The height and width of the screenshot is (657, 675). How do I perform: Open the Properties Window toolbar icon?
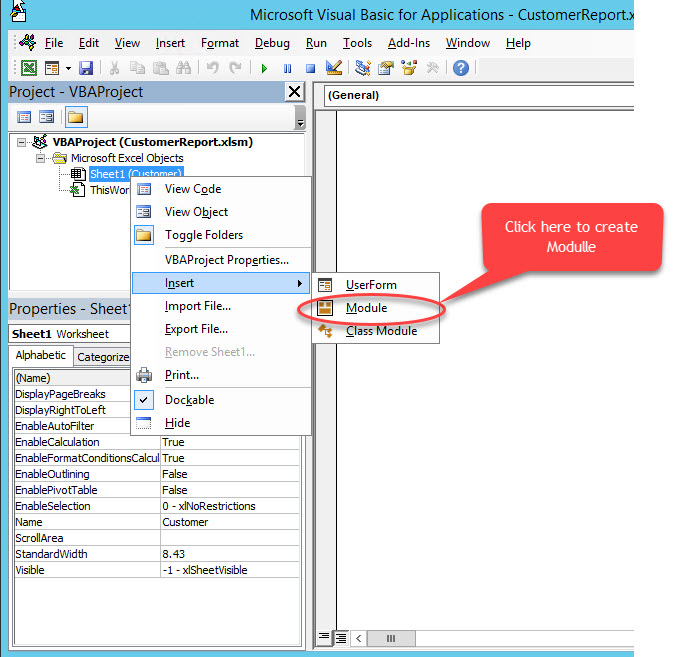coord(386,68)
